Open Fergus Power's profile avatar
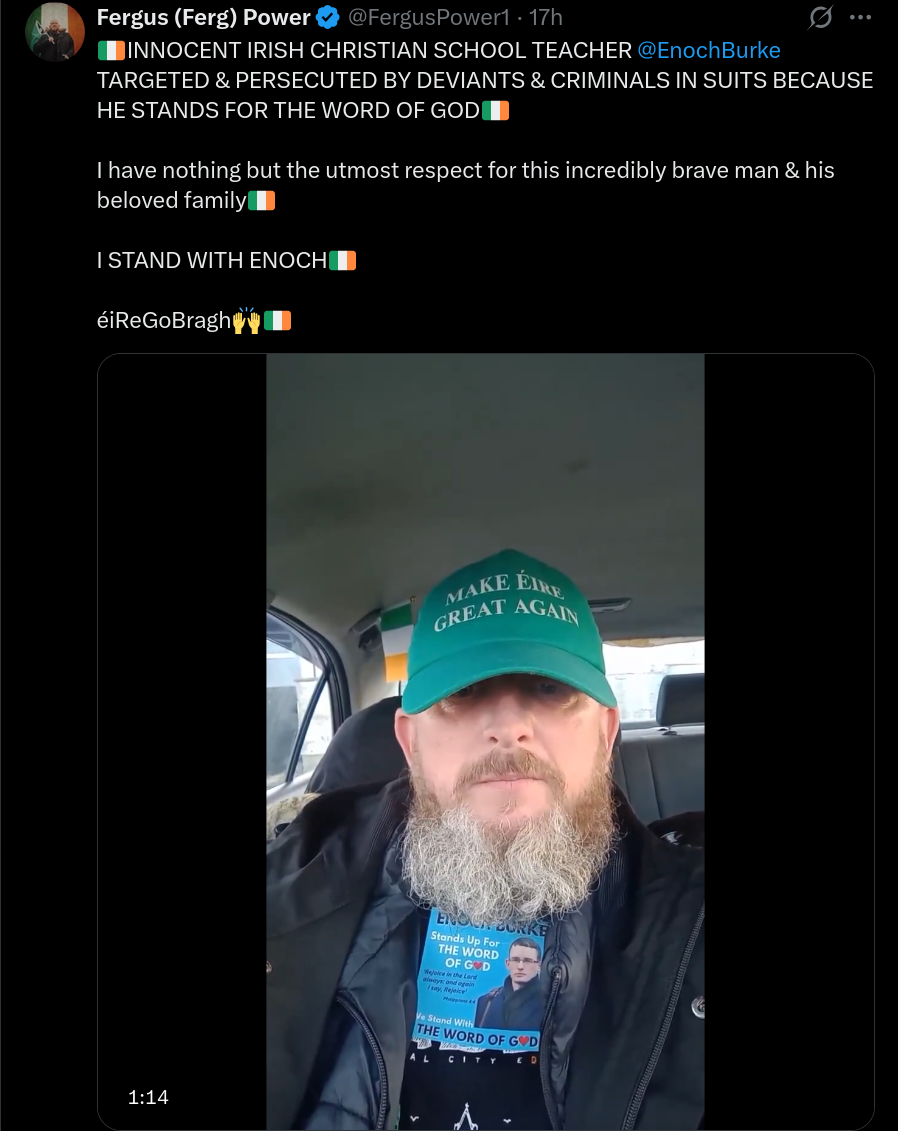The width and height of the screenshot is (898, 1131). pos(55,32)
